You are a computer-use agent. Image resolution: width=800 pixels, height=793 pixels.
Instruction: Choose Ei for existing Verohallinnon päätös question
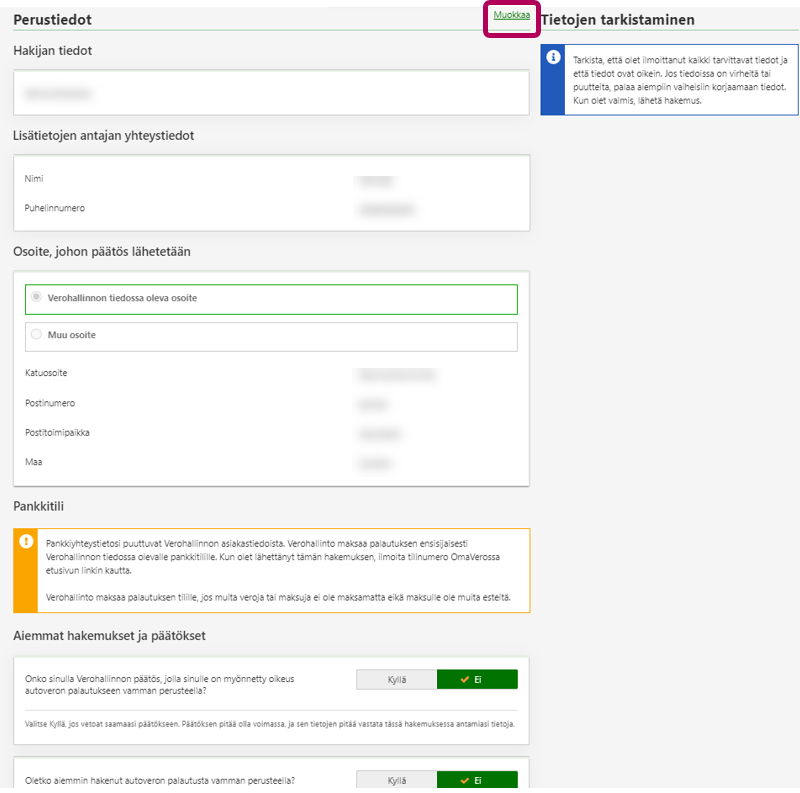(477, 680)
